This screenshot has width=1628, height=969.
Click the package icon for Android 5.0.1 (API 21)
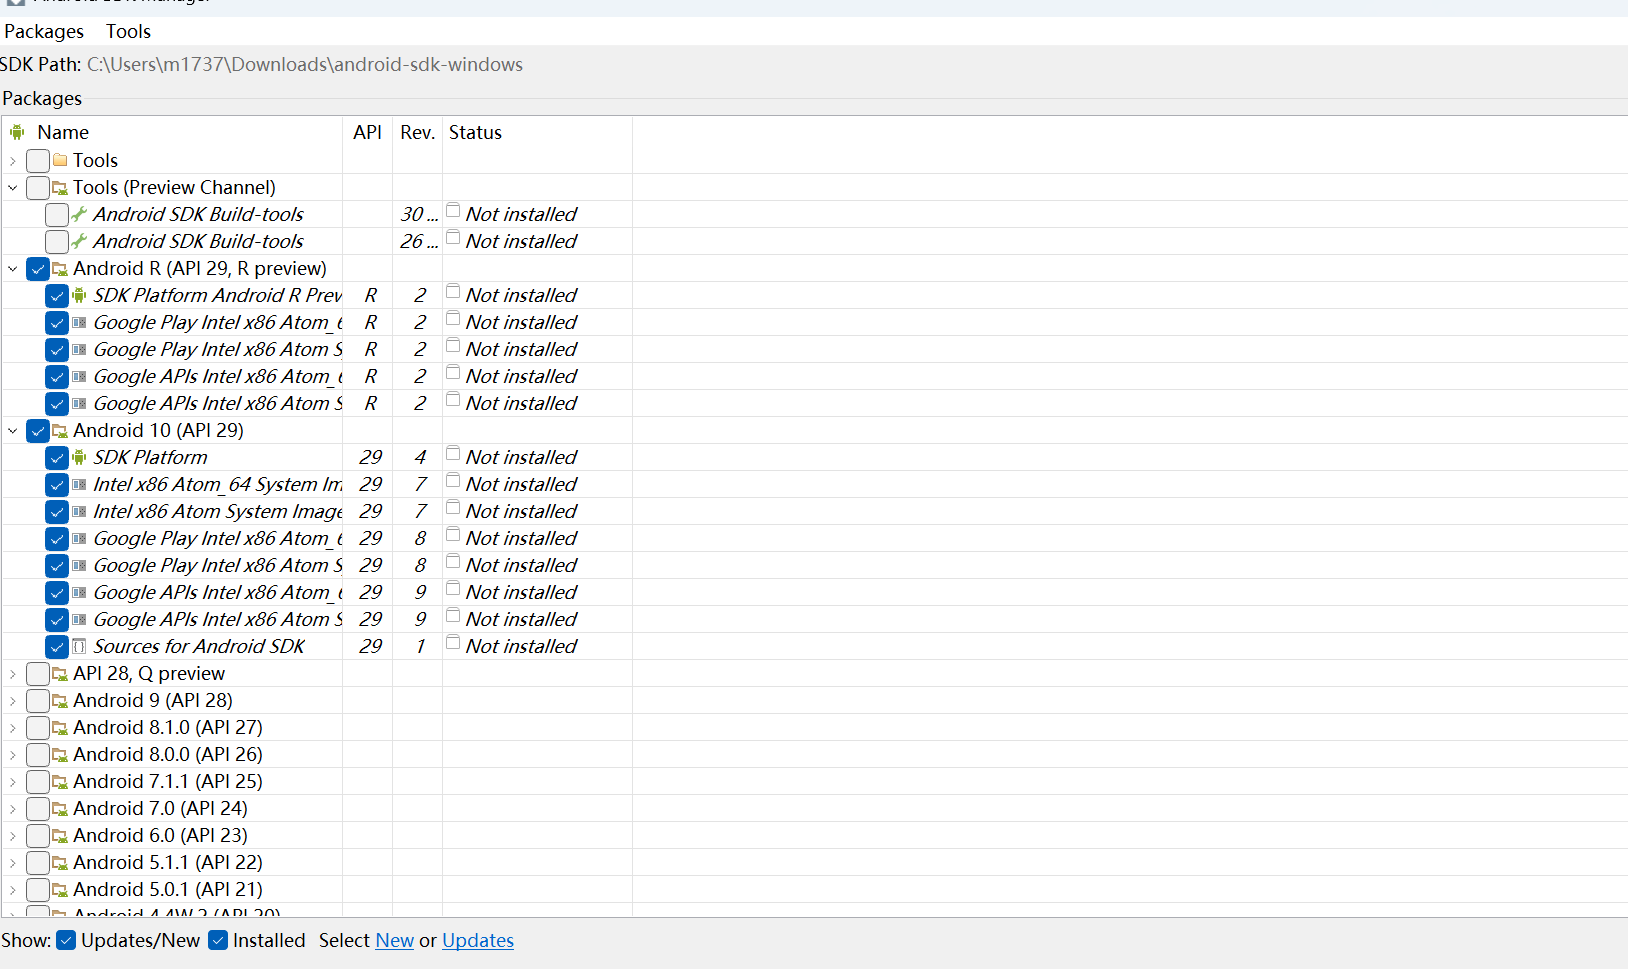tap(60, 890)
